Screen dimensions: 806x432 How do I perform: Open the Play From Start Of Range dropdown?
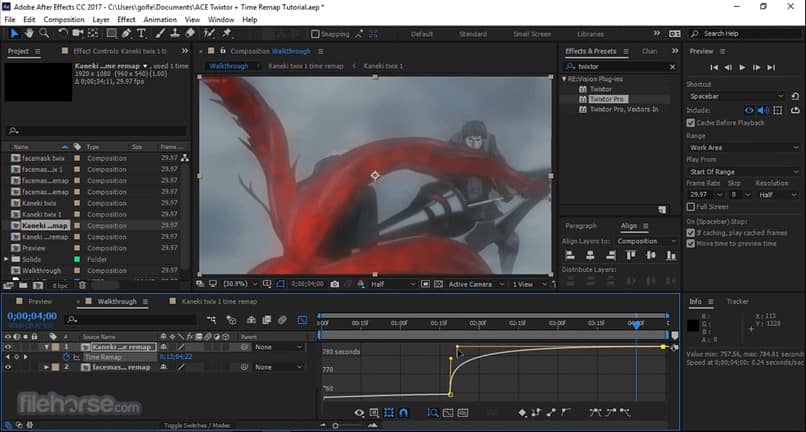744,172
